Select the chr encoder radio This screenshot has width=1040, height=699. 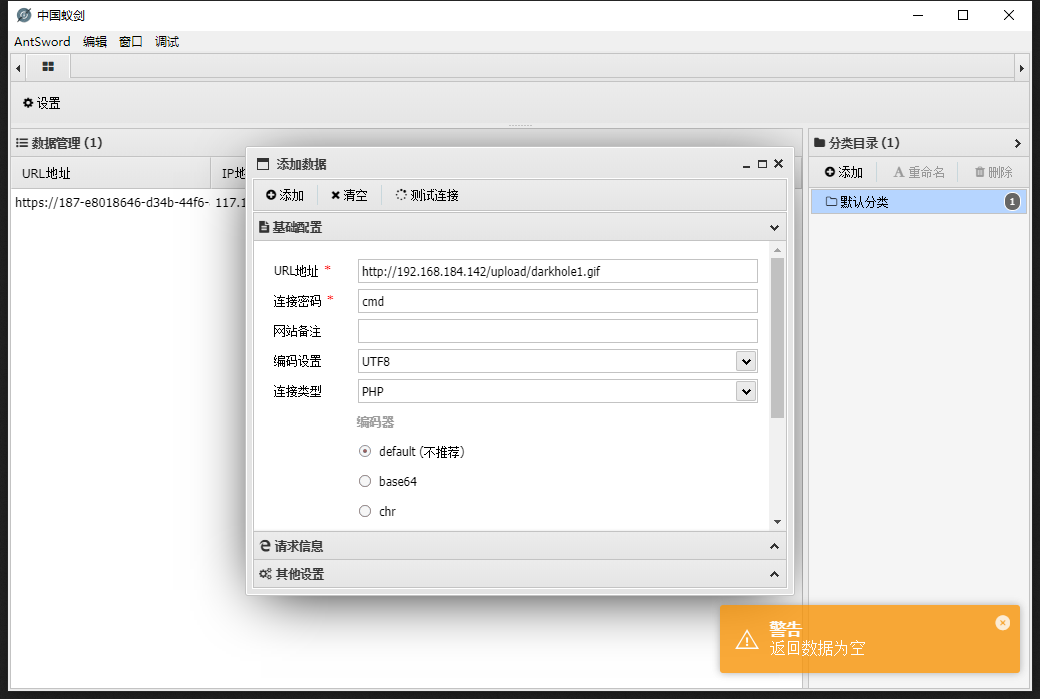[365, 511]
